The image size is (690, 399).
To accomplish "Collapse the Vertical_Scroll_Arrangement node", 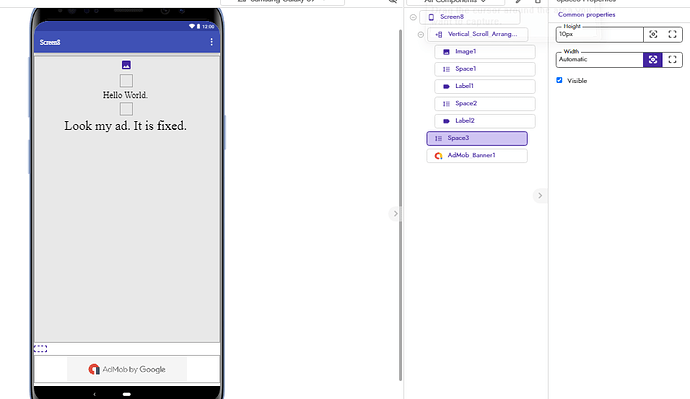I will click(x=421, y=34).
